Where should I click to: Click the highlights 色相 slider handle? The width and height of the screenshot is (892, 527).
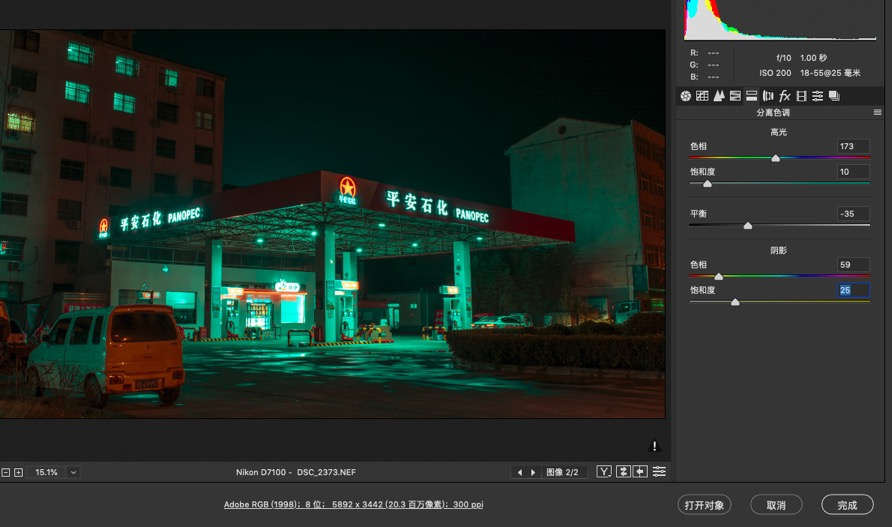click(x=775, y=158)
